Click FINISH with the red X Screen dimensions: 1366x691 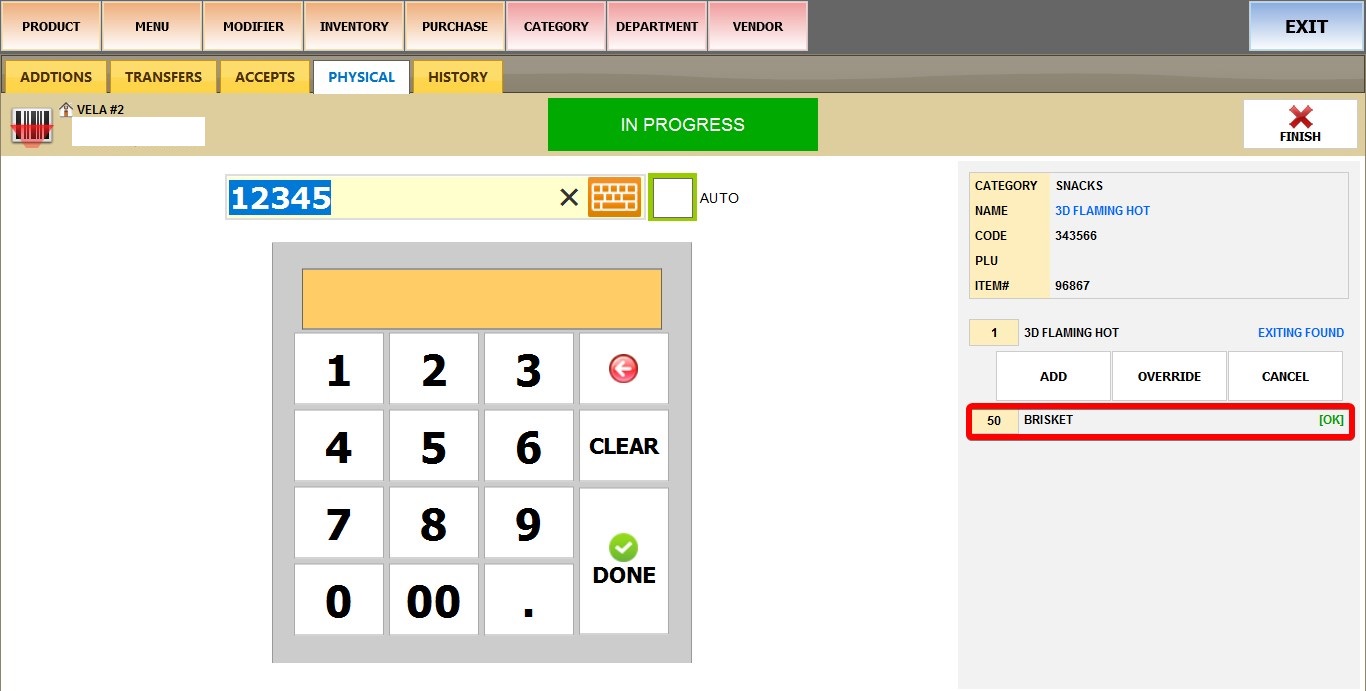[x=1299, y=125]
